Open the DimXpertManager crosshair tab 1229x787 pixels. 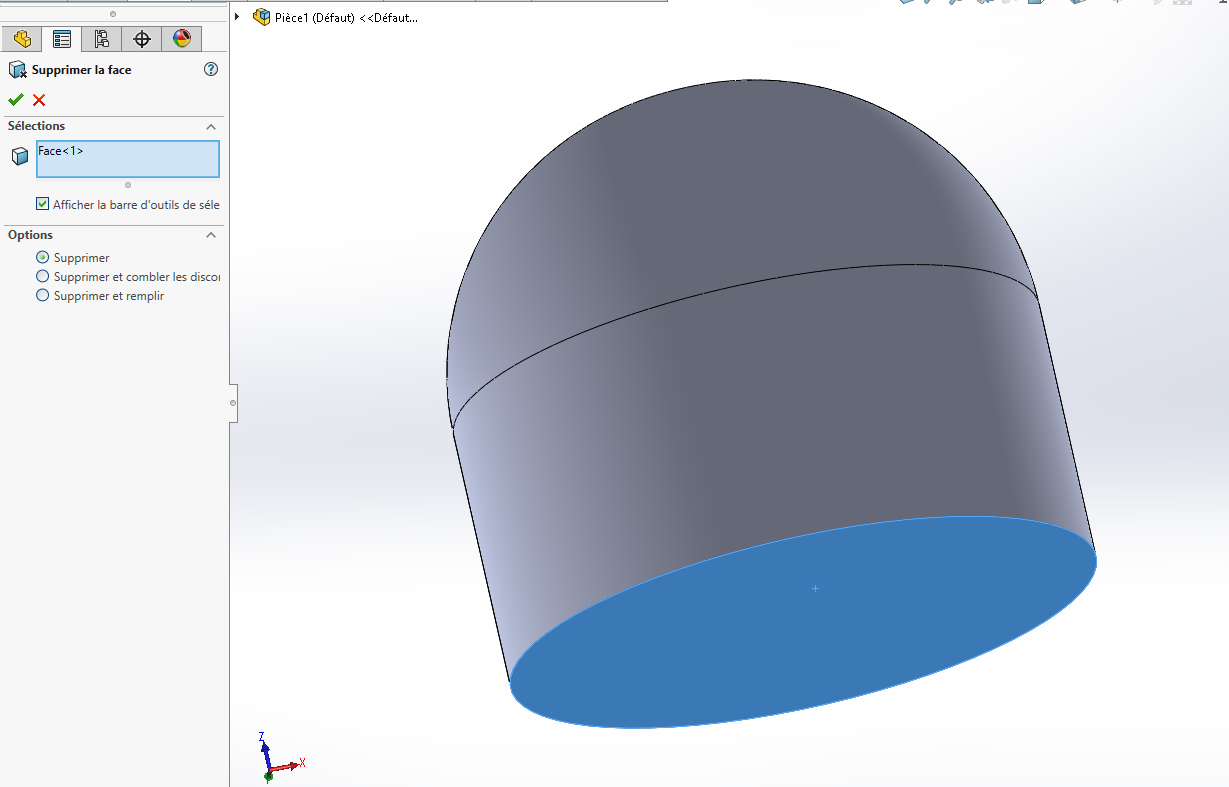pos(142,39)
